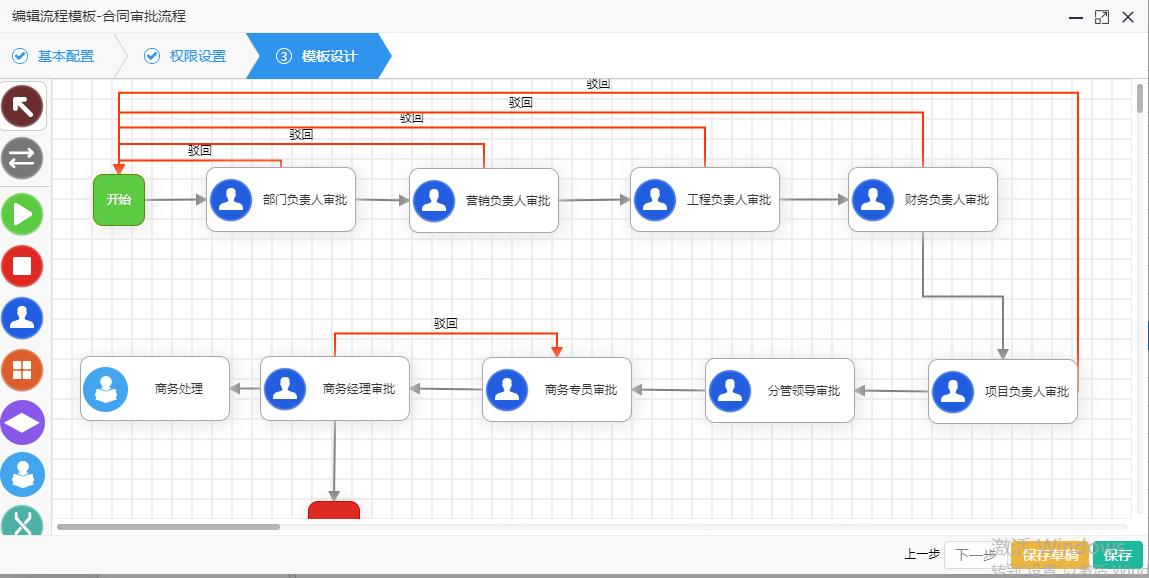This screenshot has width=1149, height=578.
Task: Select the light-blue reader node tool
Action: pos(23,475)
